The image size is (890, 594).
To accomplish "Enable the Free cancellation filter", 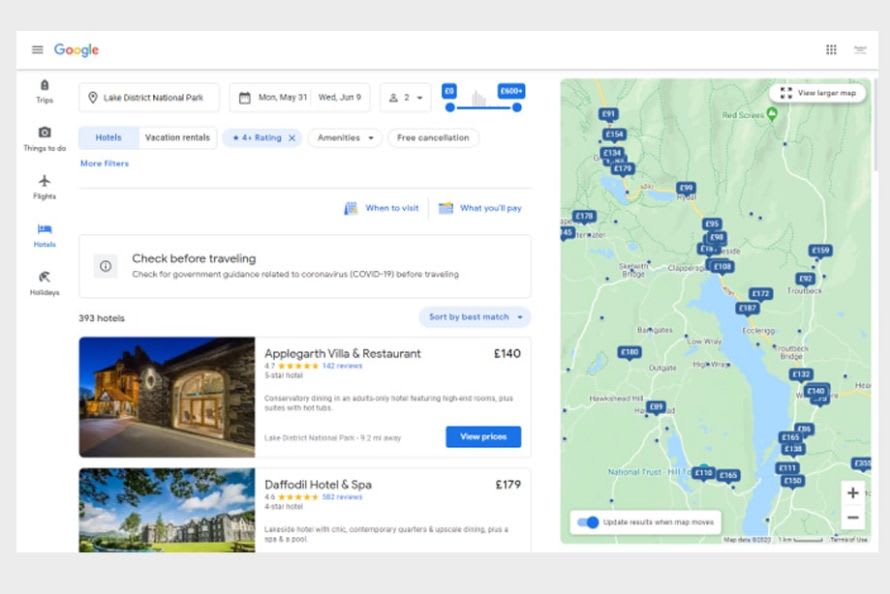I will tap(433, 138).
